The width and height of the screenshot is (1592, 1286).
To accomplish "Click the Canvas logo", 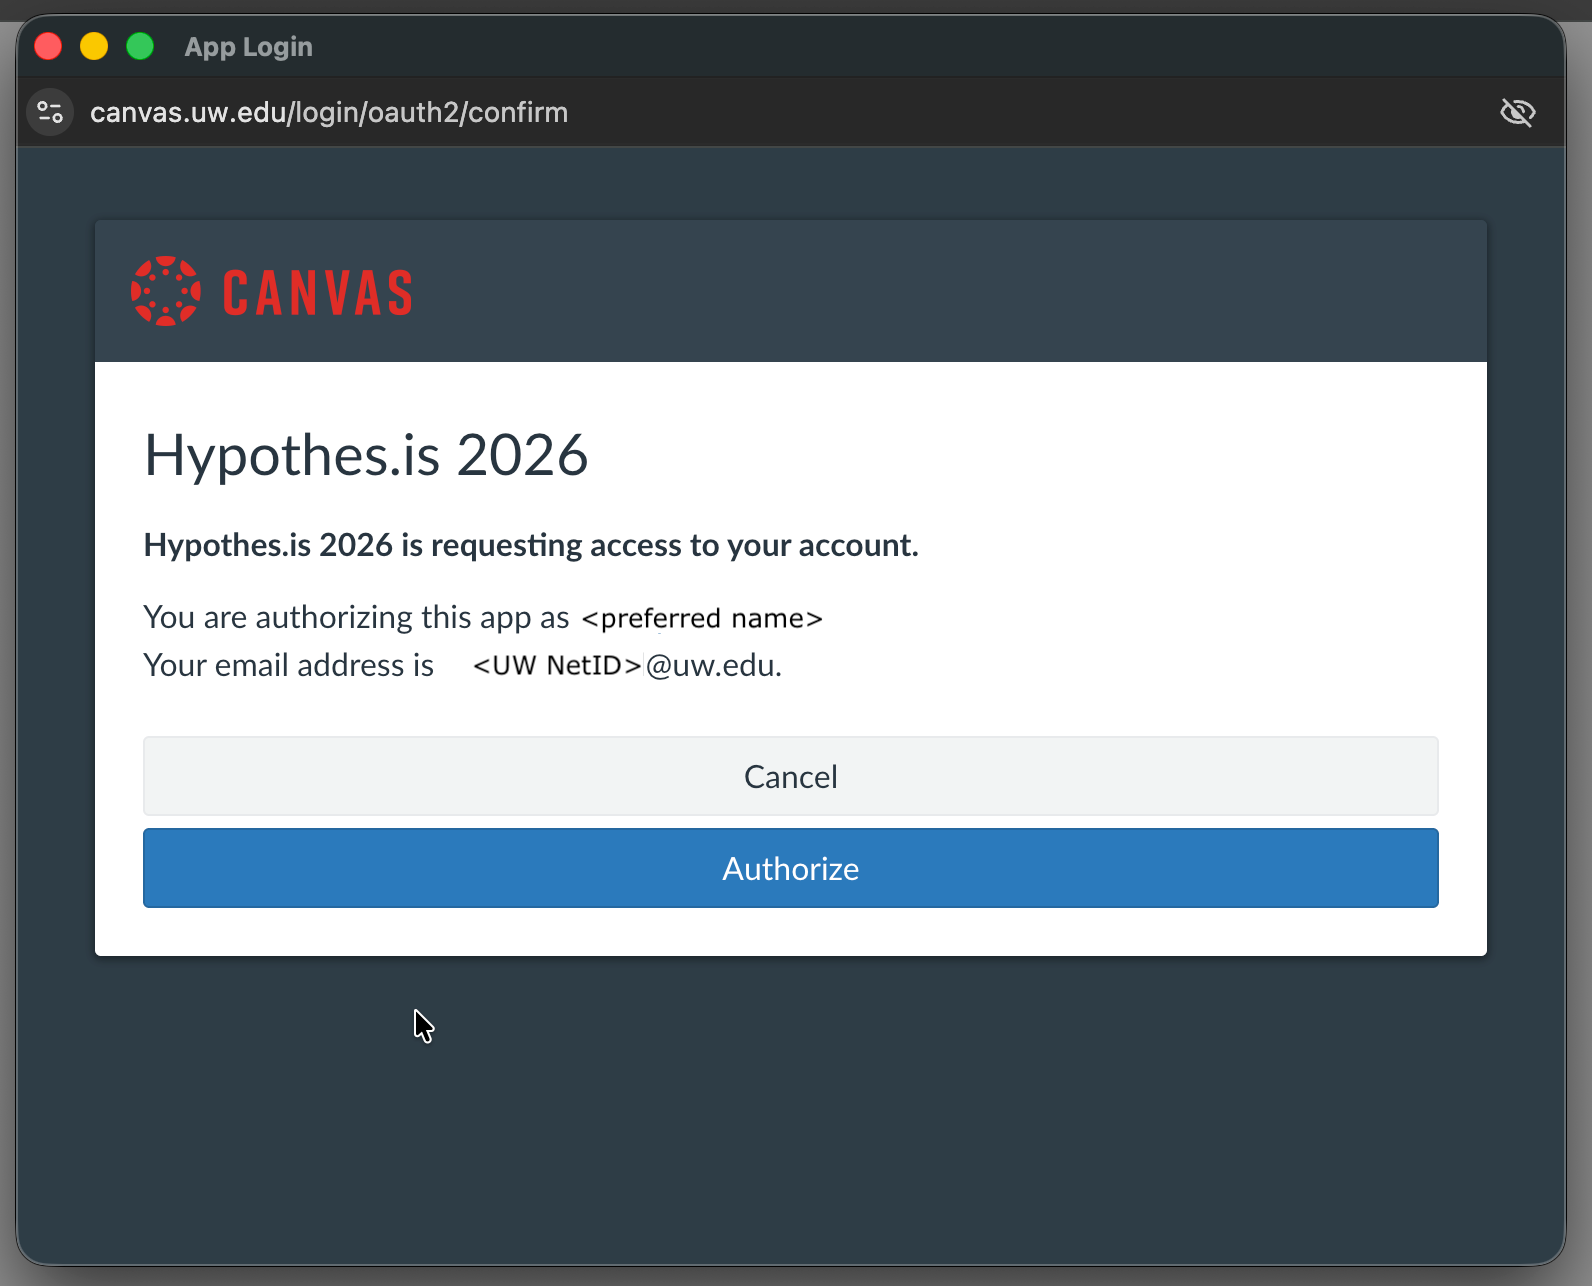I will 272,291.
